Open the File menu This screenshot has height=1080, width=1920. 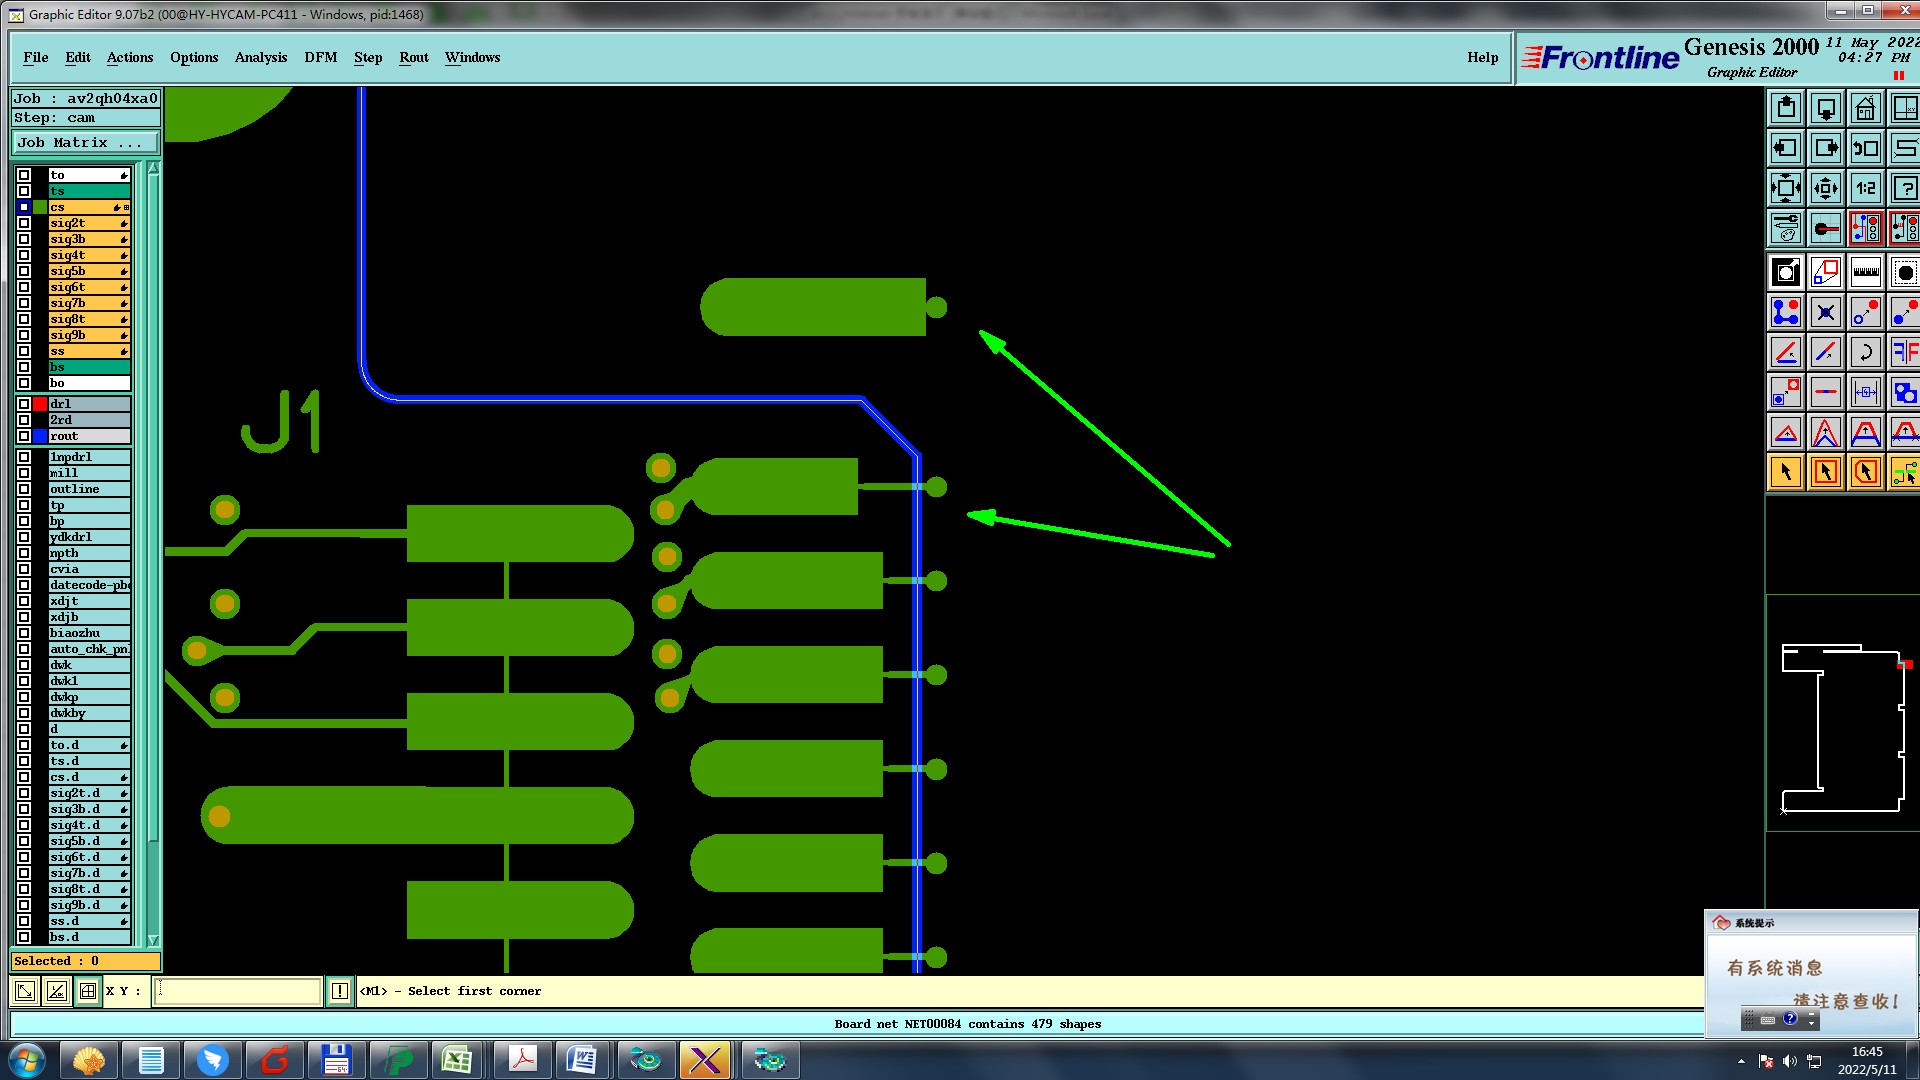[x=36, y=57]
